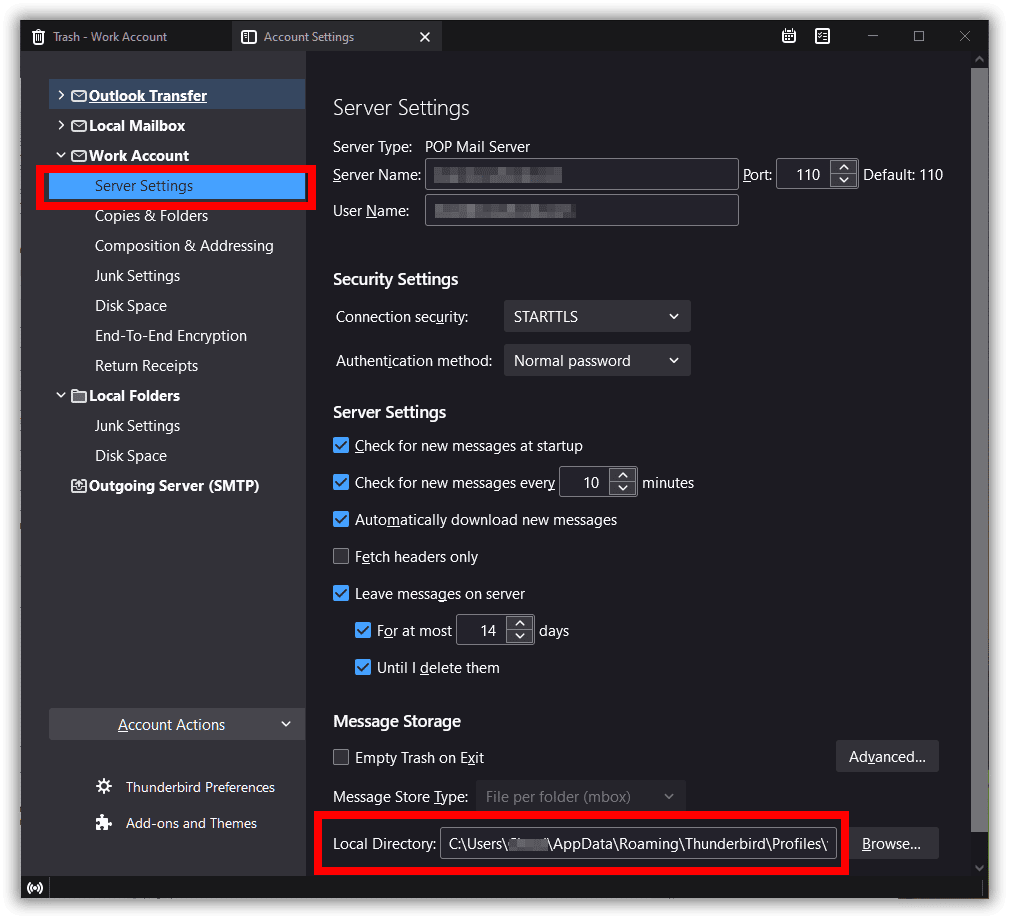Open the Authentication method dropdown
1009x919 pixels.
pyautogui.click(x=596, y=361)
